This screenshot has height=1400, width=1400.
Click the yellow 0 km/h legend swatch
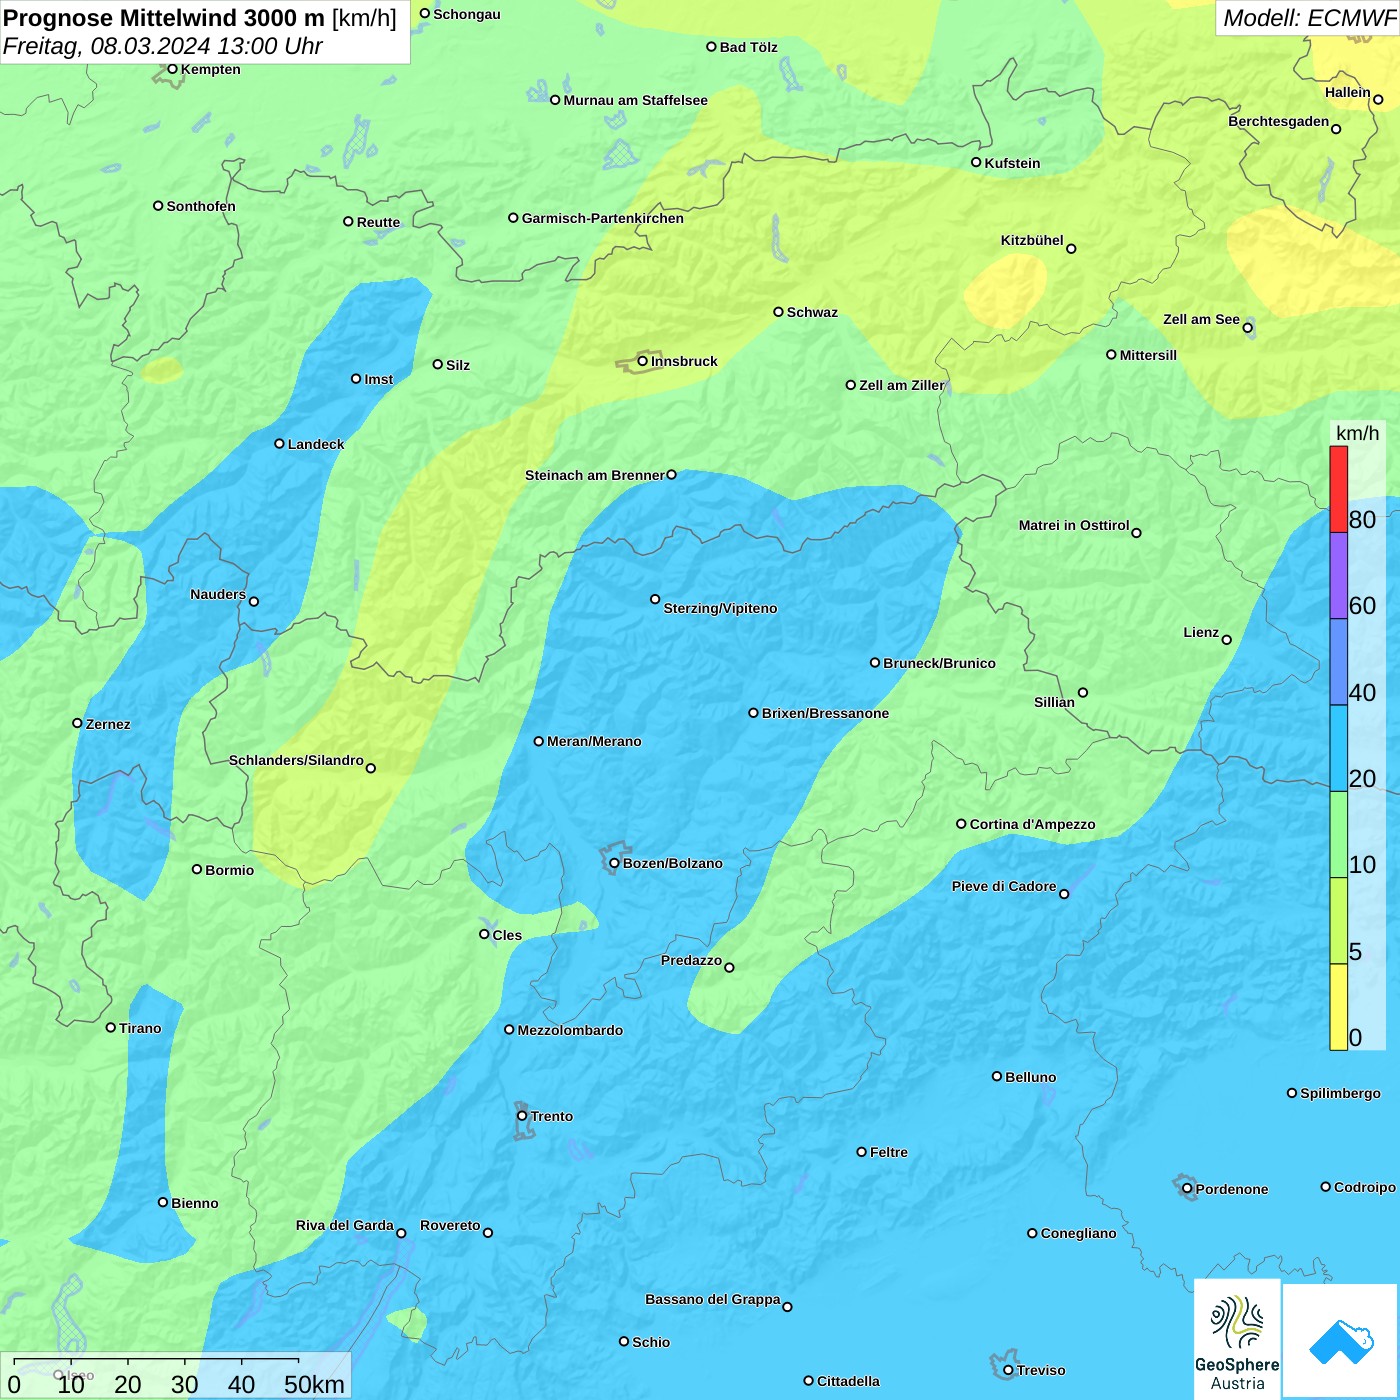click(1338, 1007)
